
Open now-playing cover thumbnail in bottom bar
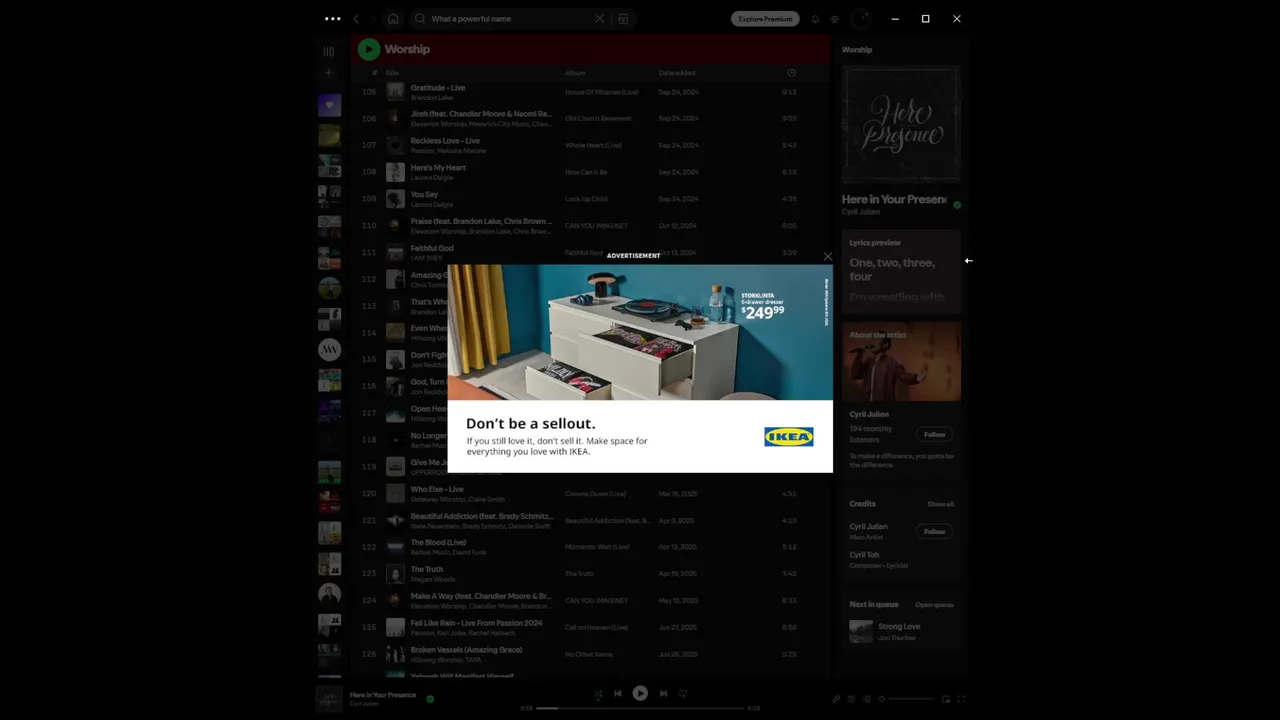(329, 699)
